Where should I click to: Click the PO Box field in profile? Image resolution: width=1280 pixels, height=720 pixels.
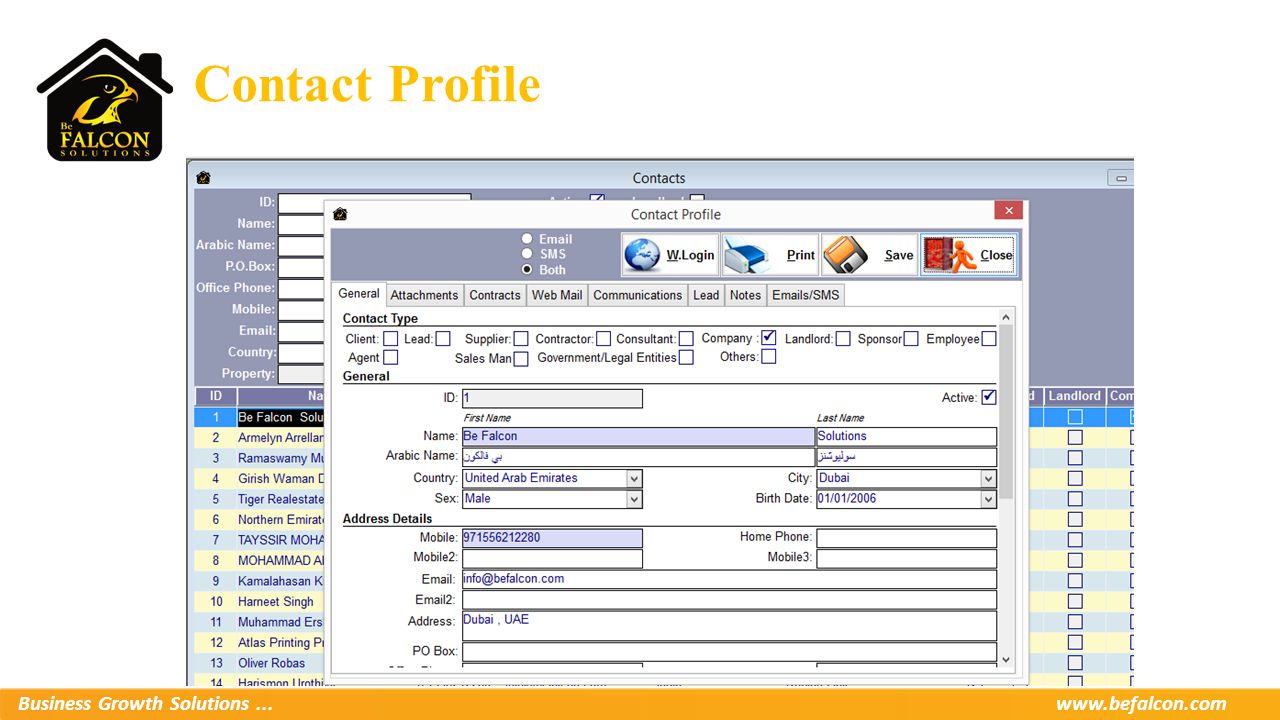[x=729, y=652]
